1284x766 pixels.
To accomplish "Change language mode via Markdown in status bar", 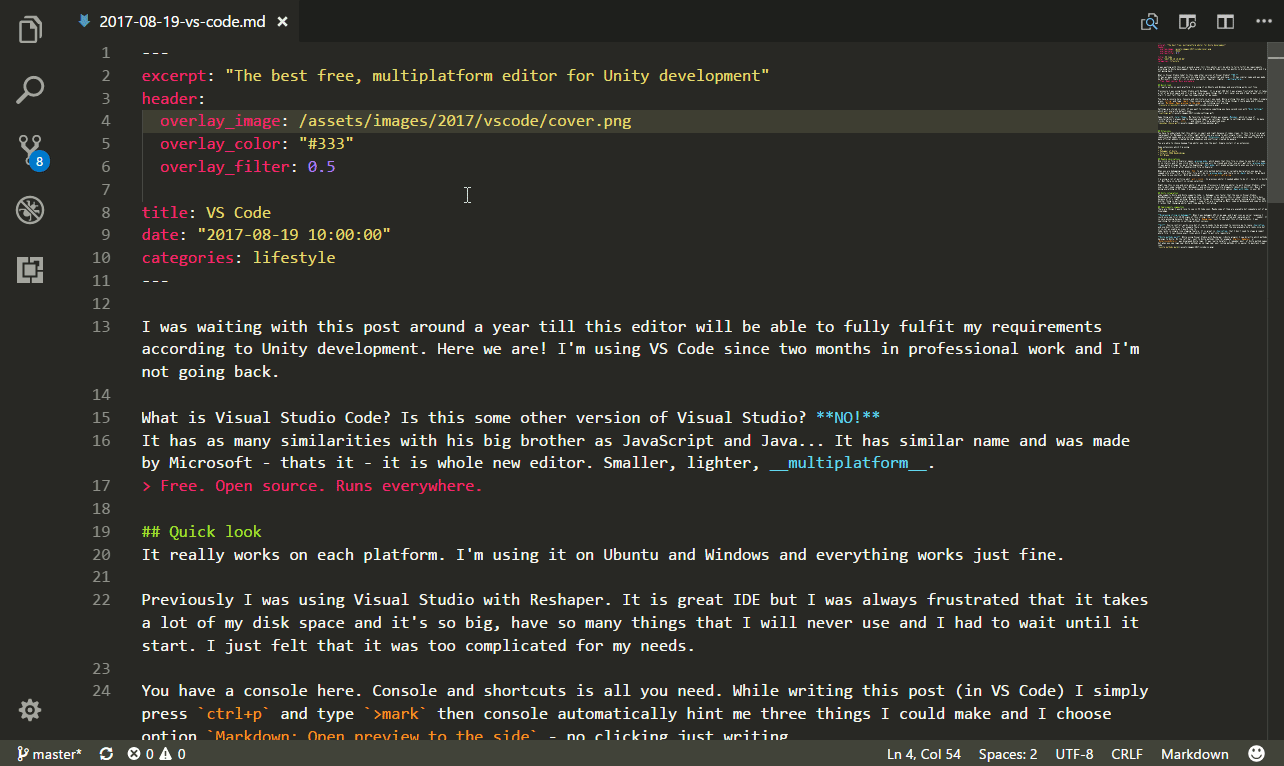I will point(1195,754).
